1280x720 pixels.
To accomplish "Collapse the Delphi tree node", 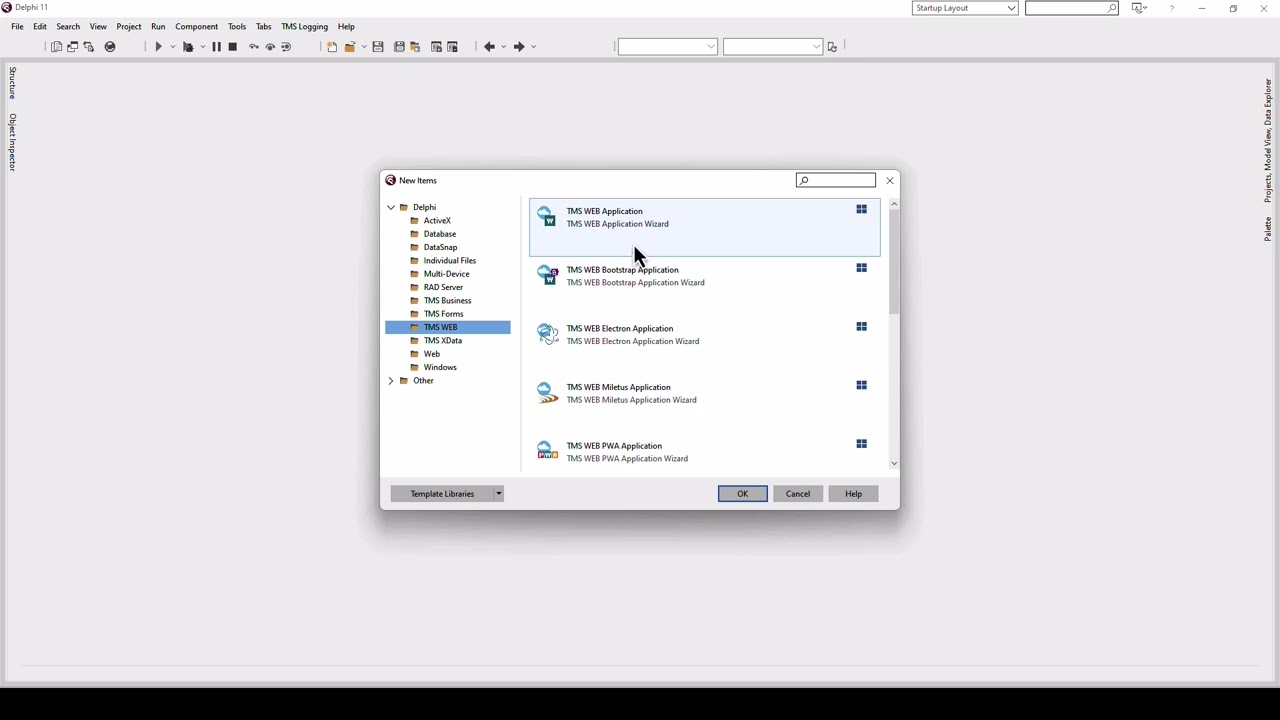I will pos(391,207).
